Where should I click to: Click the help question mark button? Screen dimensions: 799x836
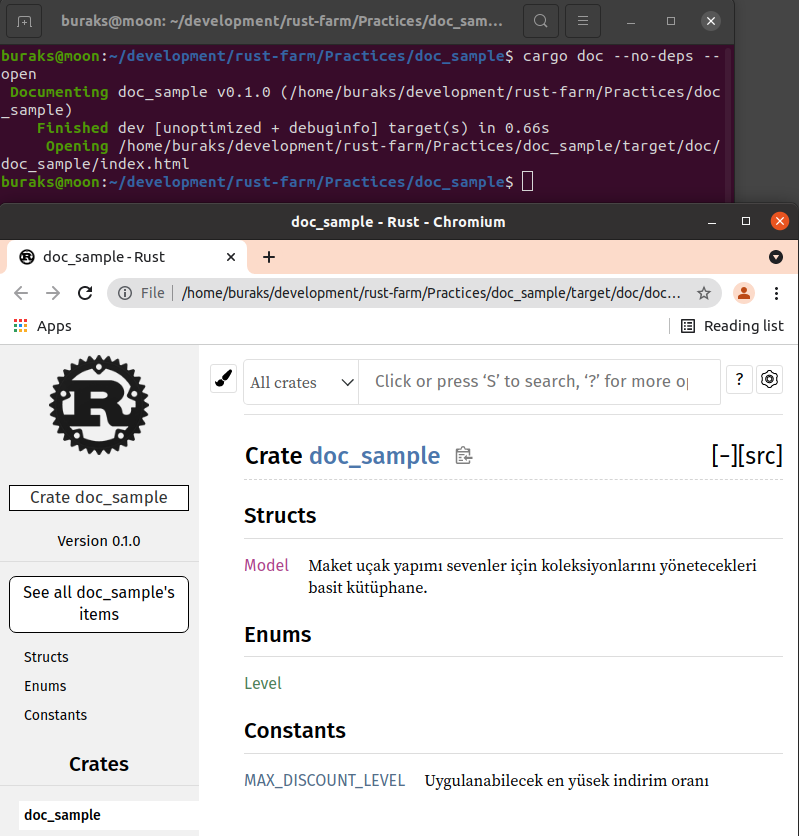738,379
